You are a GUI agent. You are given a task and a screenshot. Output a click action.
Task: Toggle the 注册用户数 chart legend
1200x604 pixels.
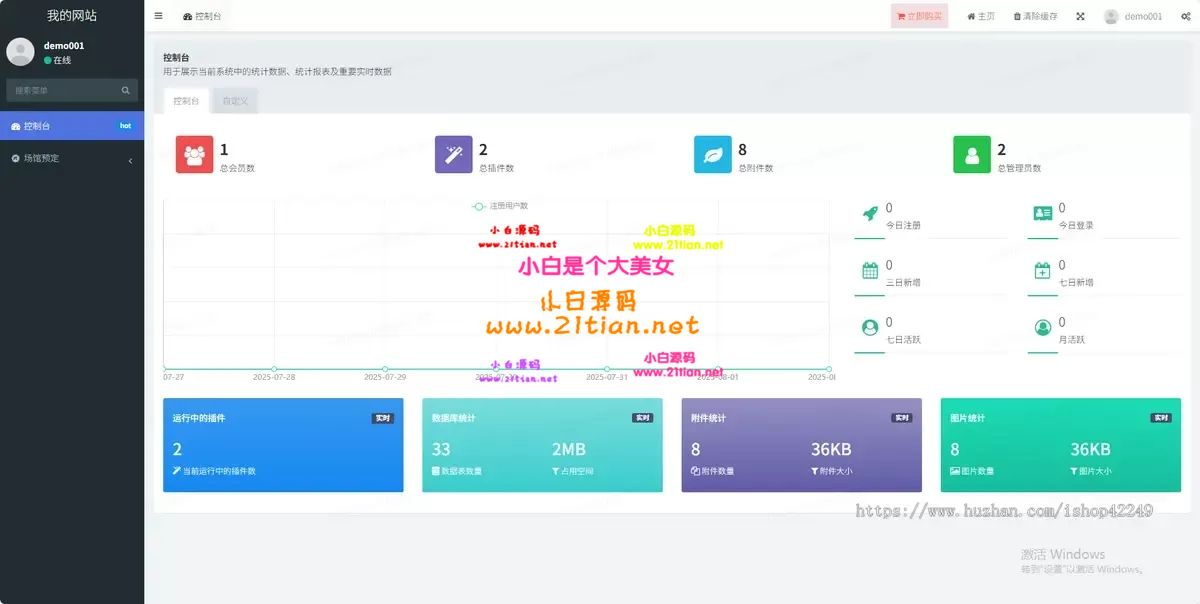[x=500, y=206]
